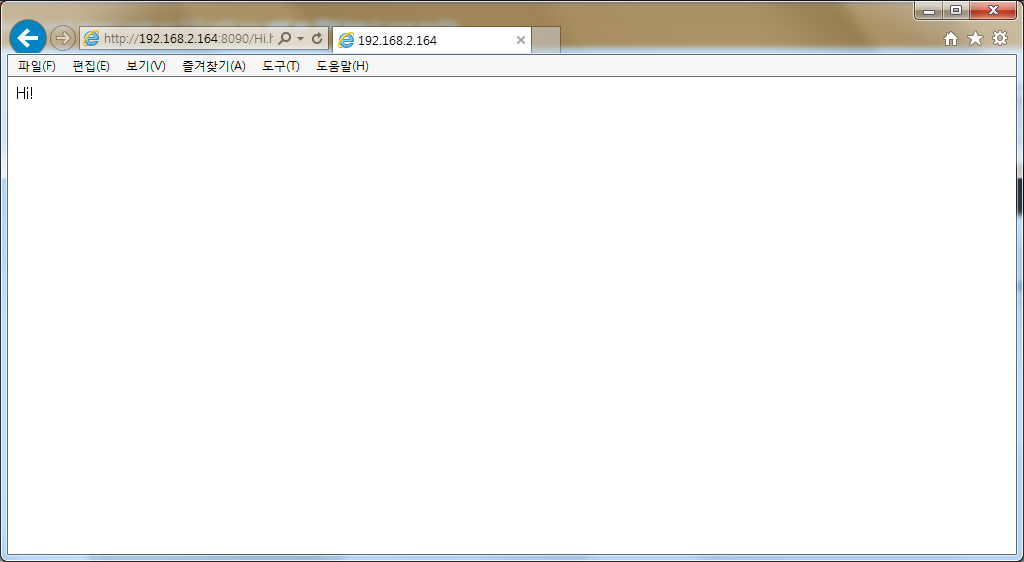The height and width of the screenshot is (562, 1024).
Task: Open the 즐겨찾기(A) menu
Action: [x=214, y=66]
